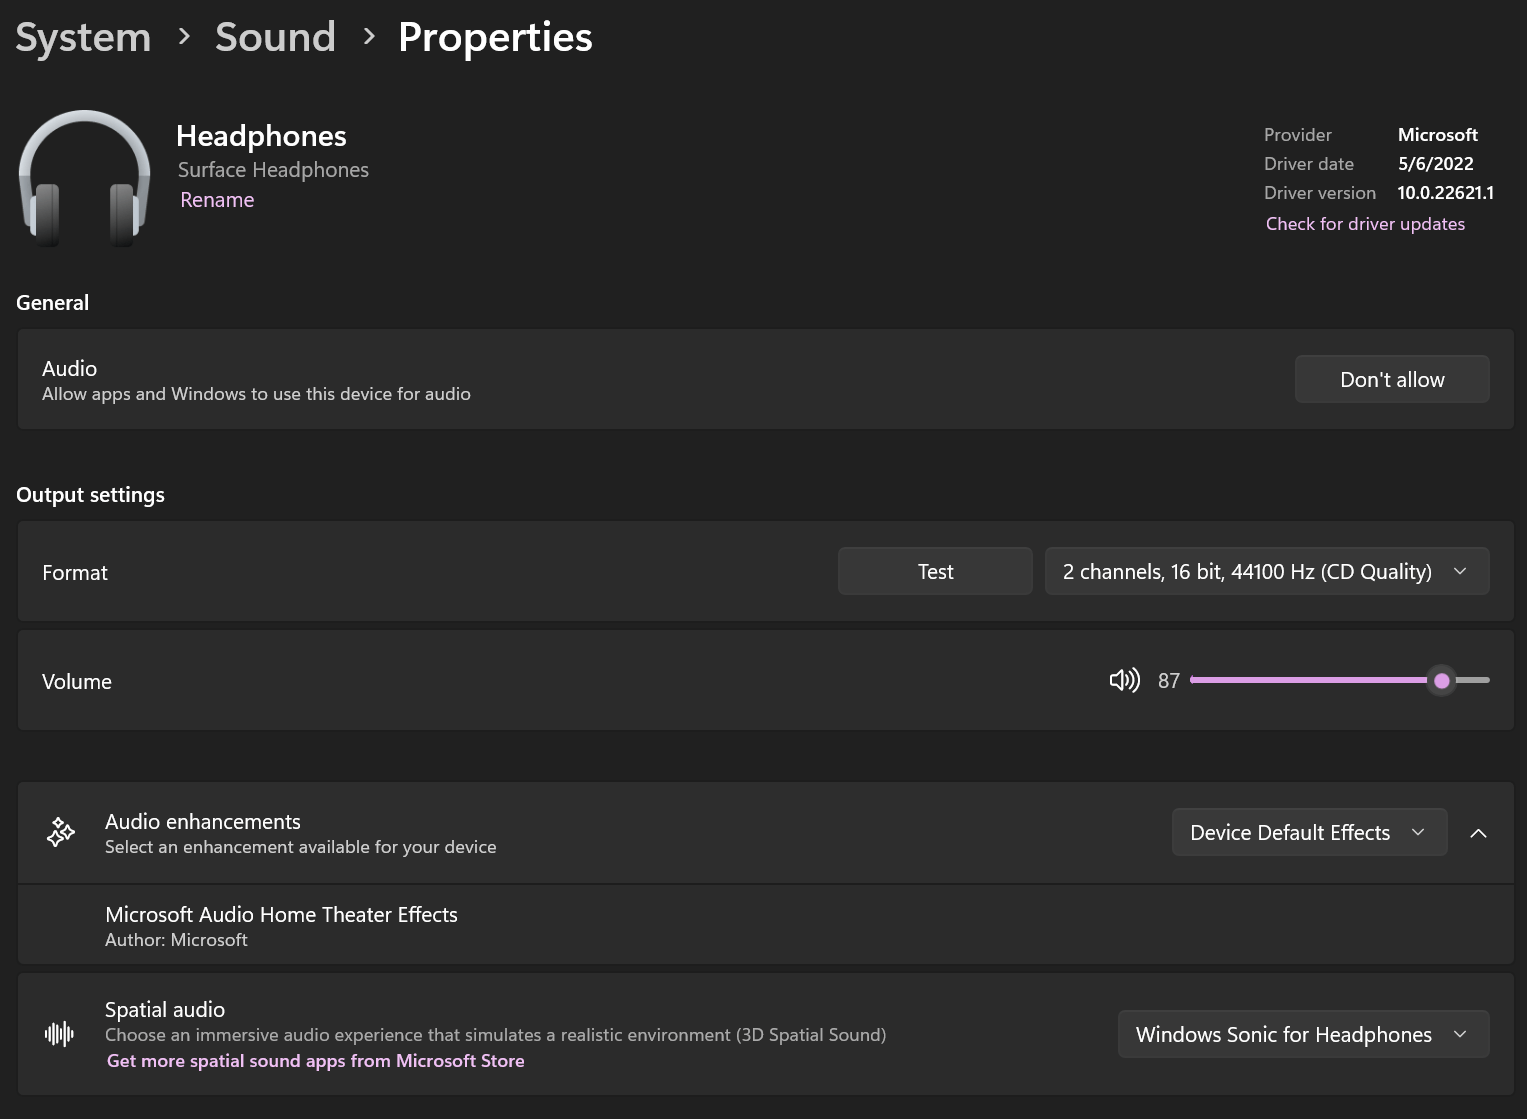1527x1119 pixels.
Task: Rename the Headphones device
Action: [x=217, y=200]
